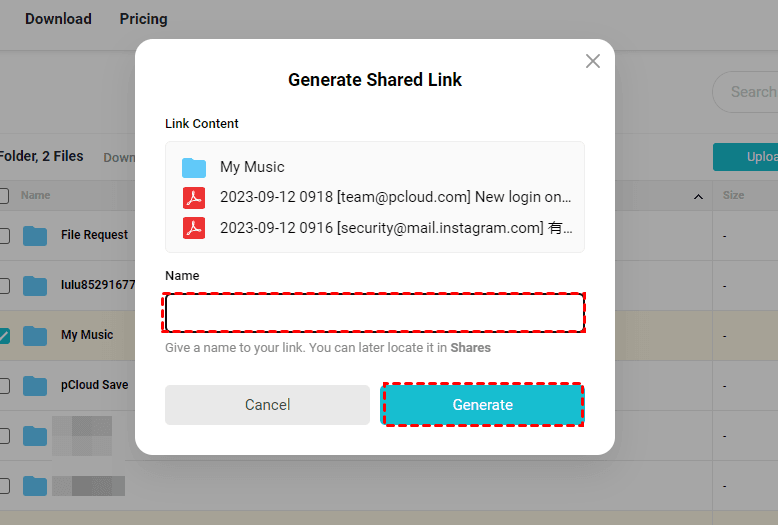Click the PDF icon for security@mail.instagram.com file

pos(194,228)
